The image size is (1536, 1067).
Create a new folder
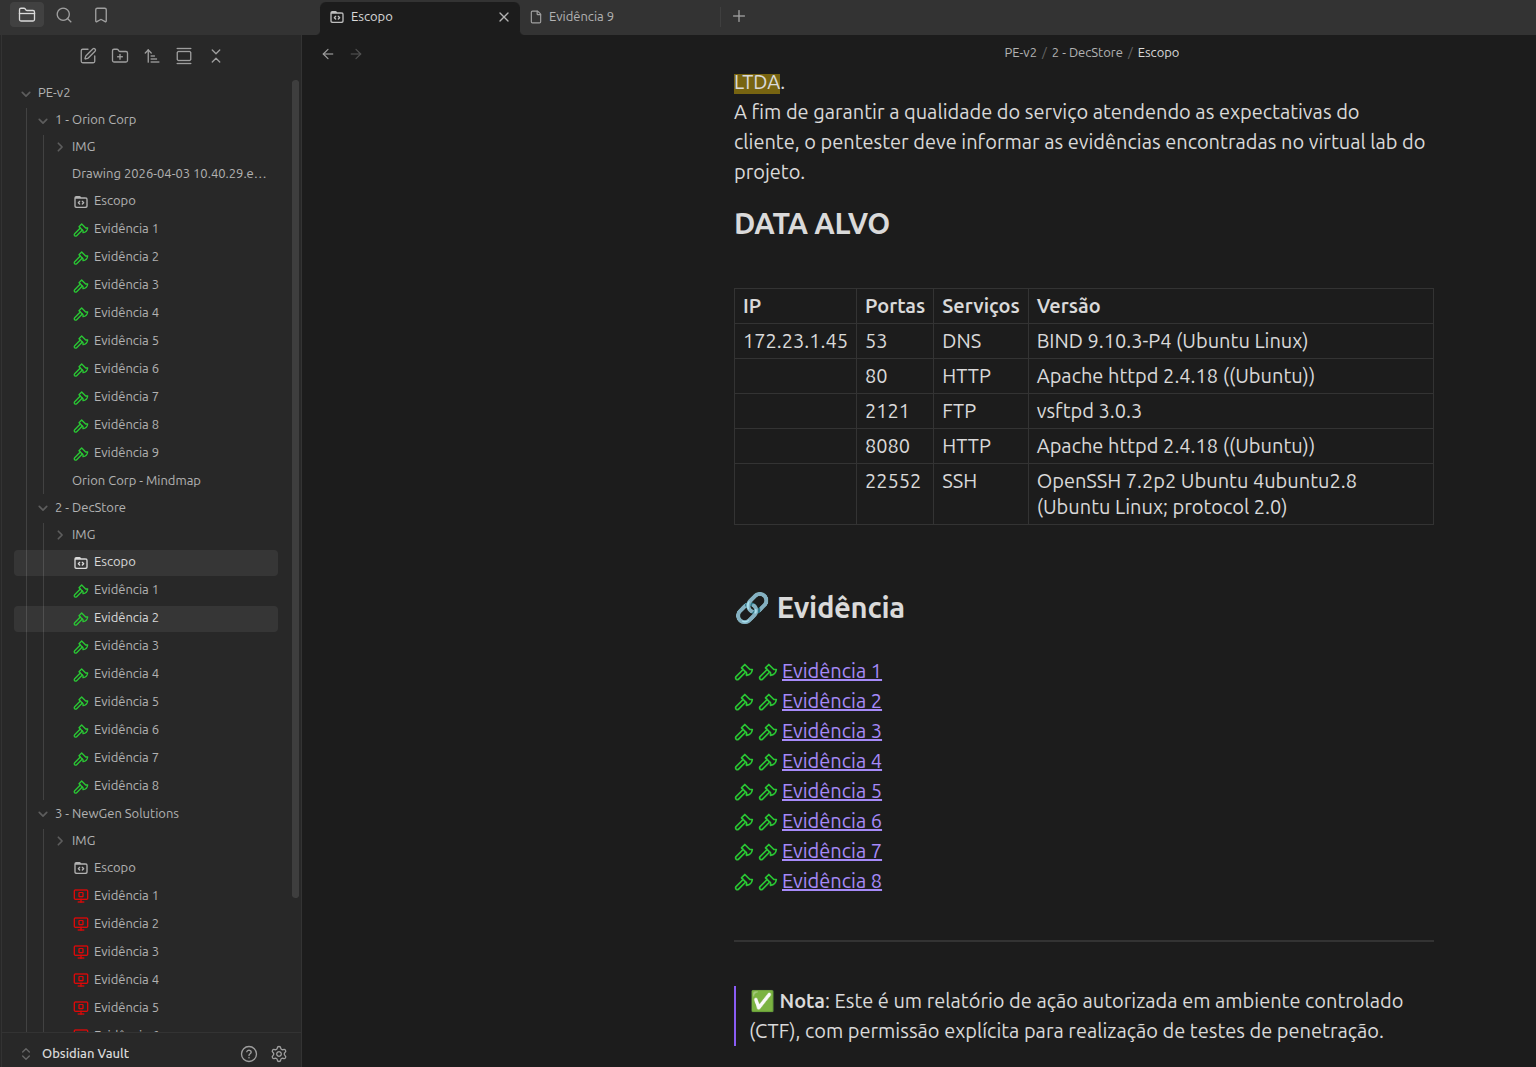(x=120, y=56)
